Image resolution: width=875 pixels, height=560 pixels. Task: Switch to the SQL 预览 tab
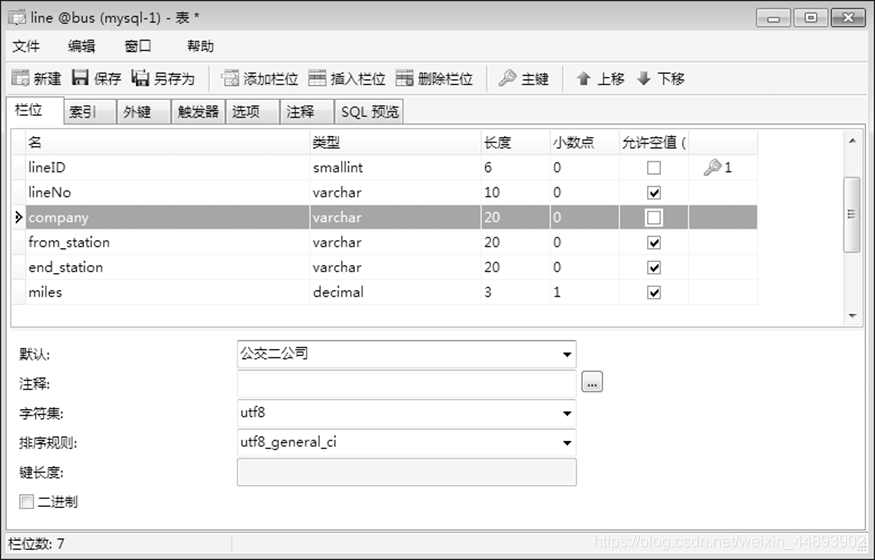point(369,112)
